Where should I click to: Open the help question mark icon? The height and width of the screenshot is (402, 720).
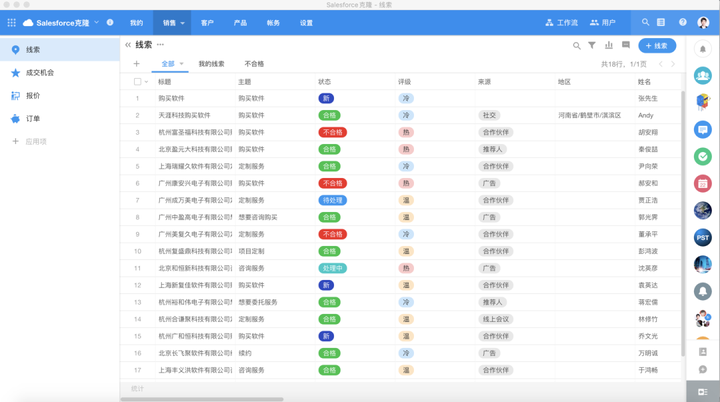[x=683, y=22]
